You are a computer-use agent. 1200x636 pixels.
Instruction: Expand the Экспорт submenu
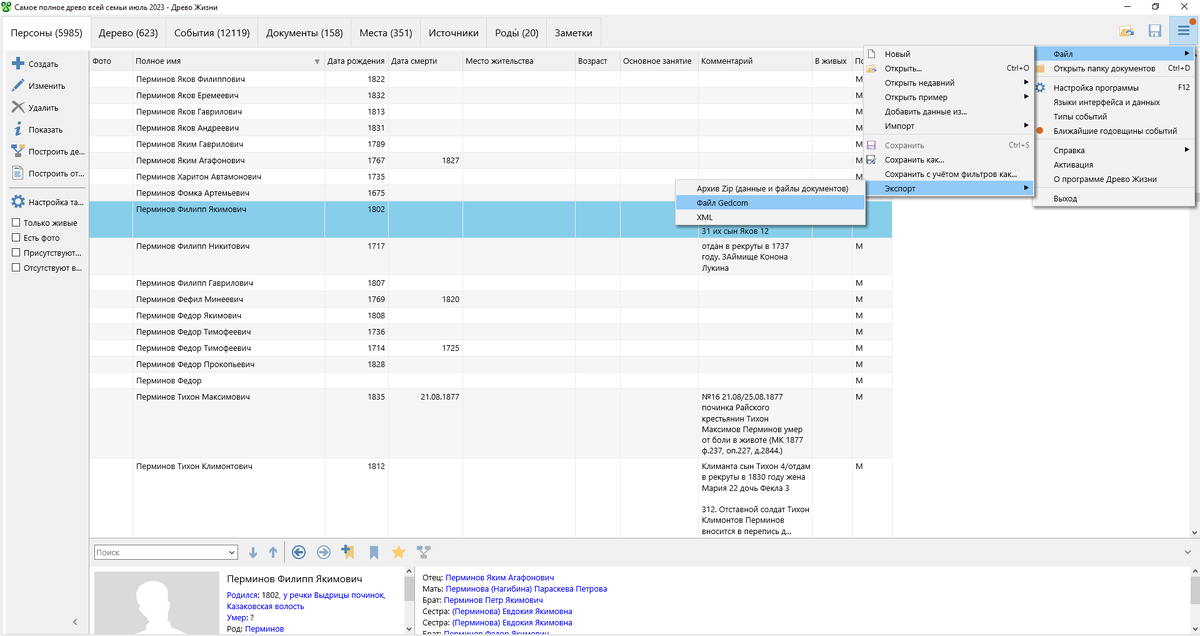click(1026, 189)
